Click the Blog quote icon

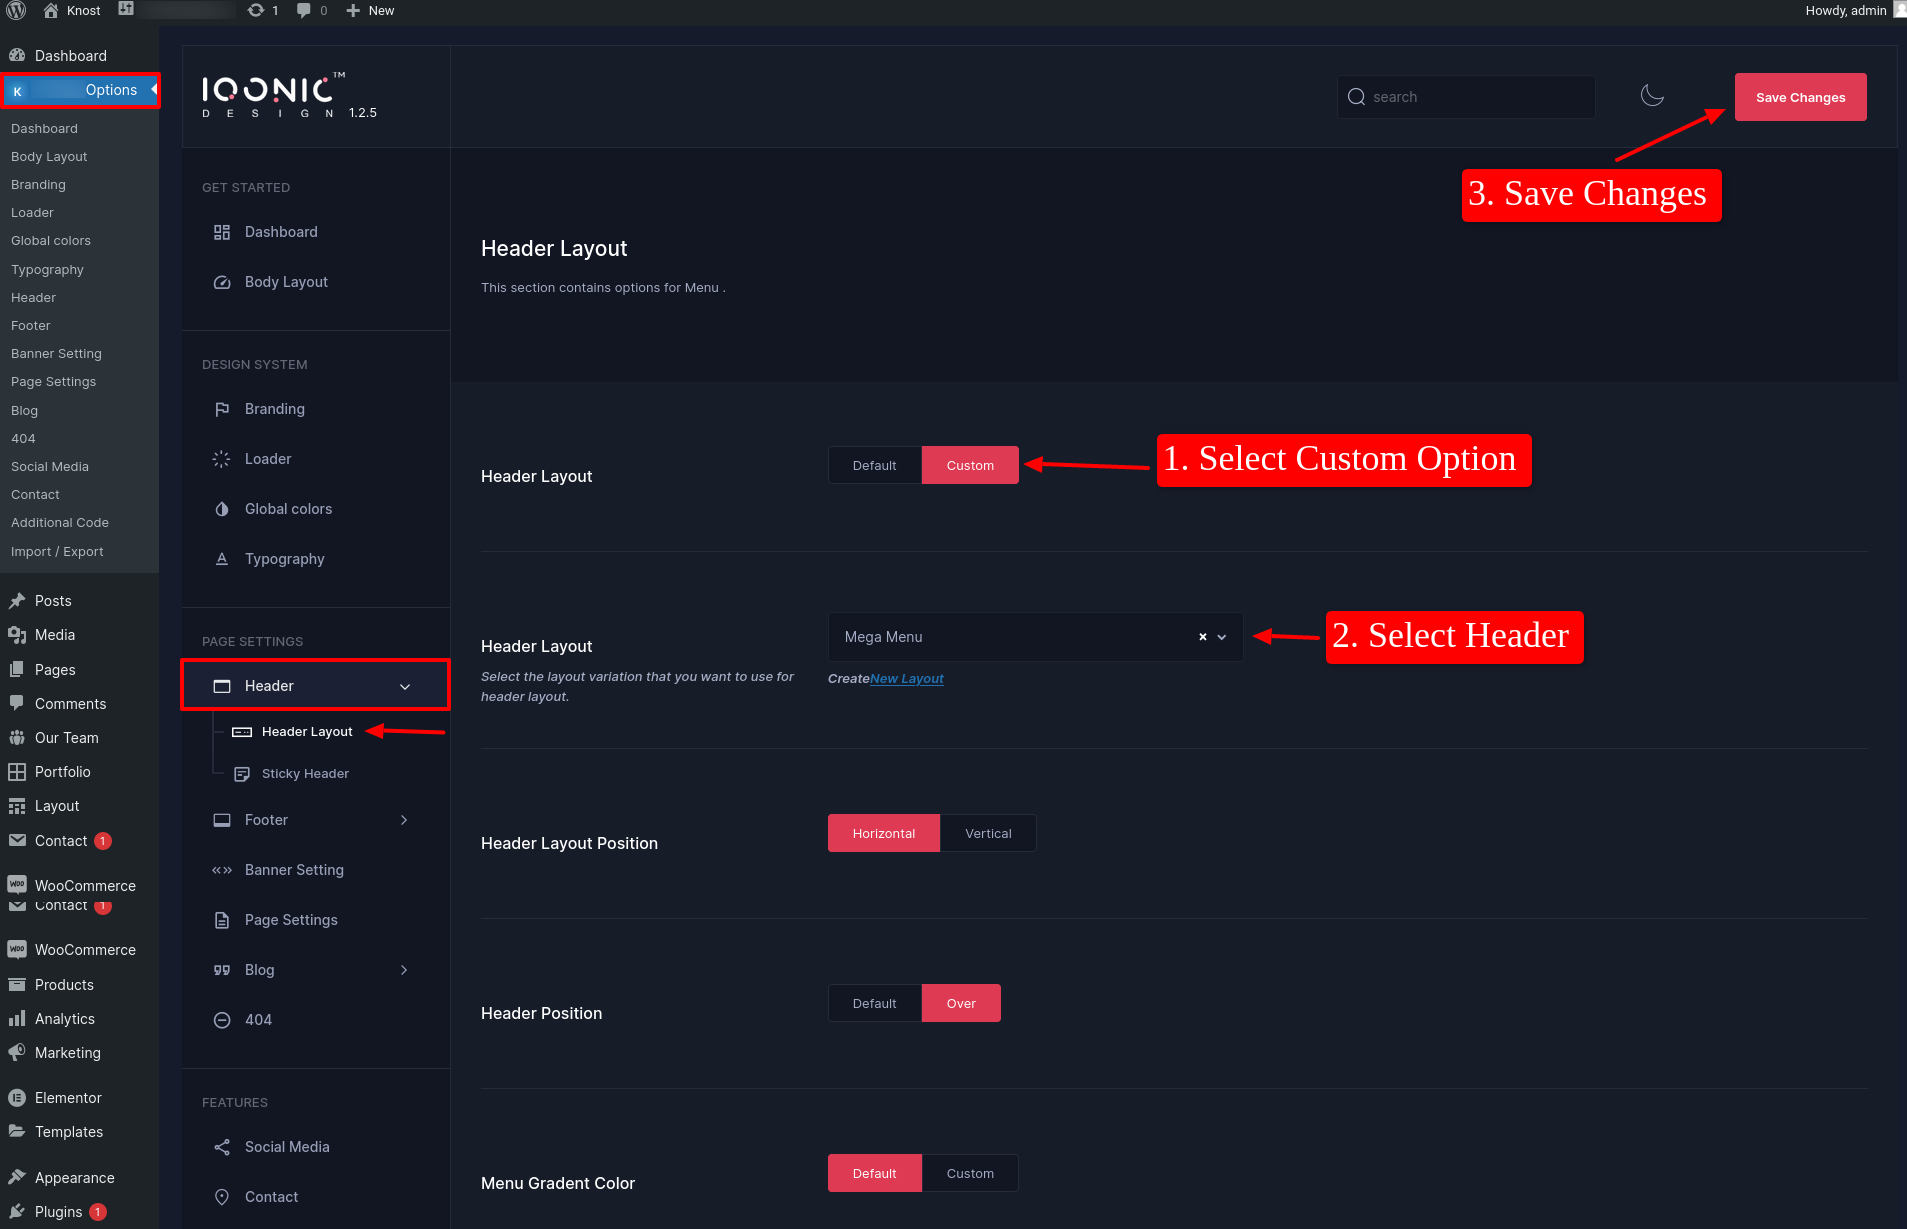coord(222,970)
